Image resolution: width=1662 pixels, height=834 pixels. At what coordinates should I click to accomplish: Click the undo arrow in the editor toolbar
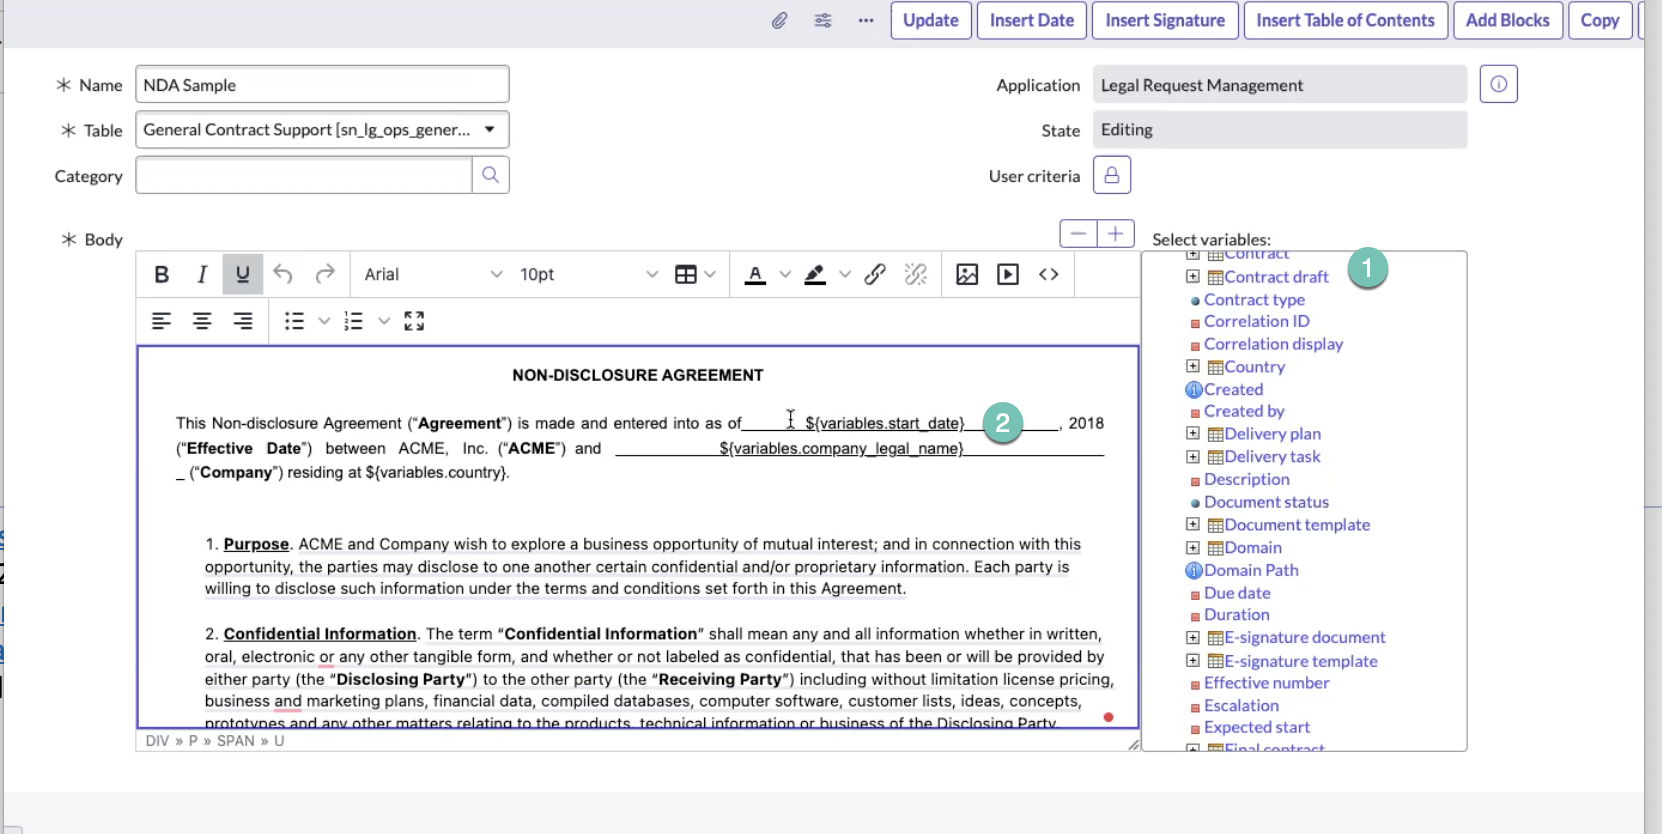click(x=283, y=274)
